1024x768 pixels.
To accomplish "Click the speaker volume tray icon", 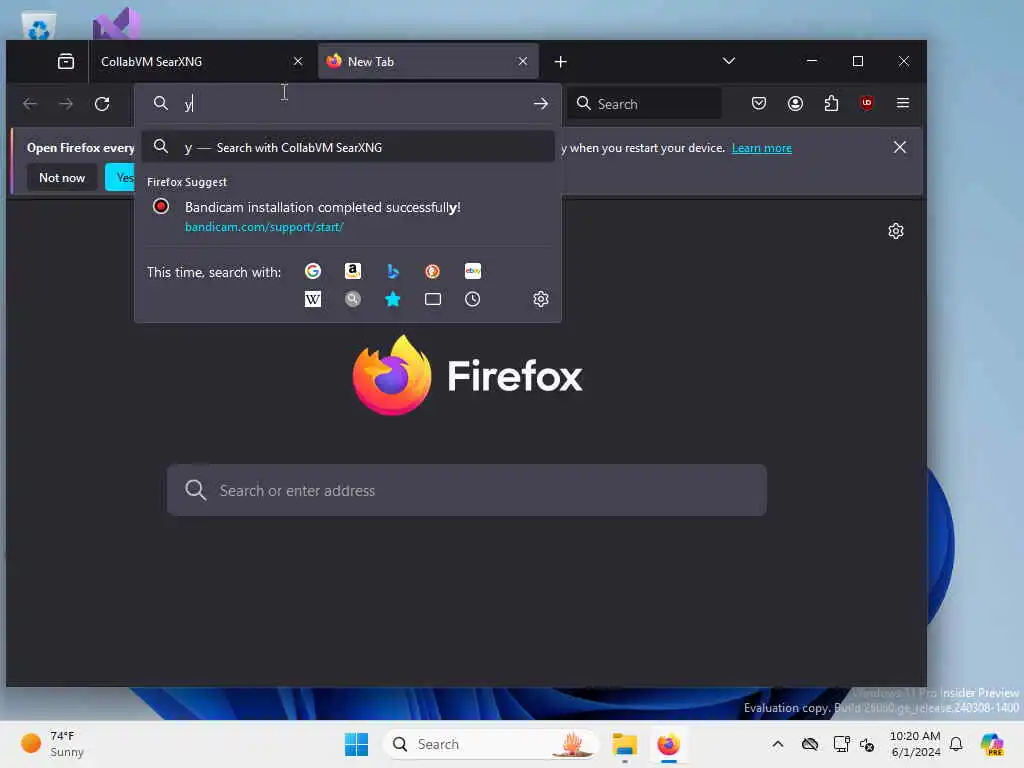I will point(867,744).
